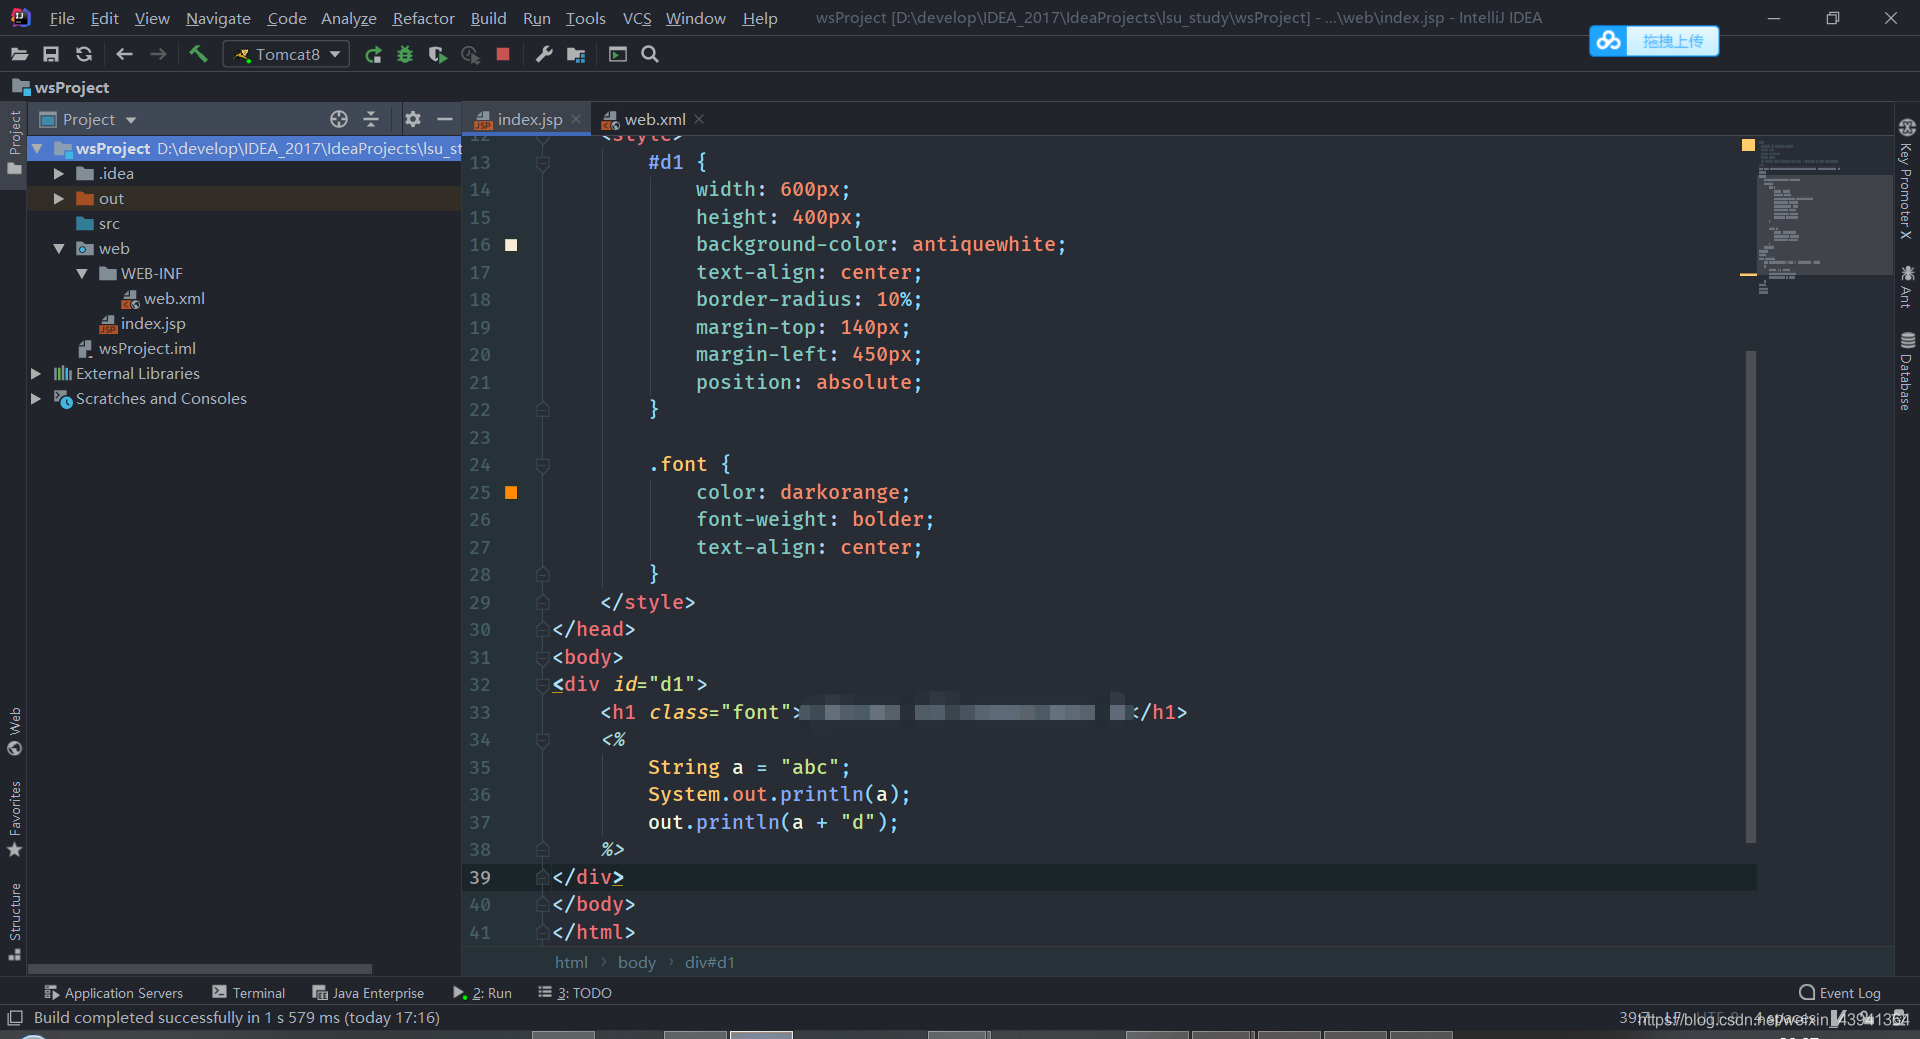
Task: Click the Search Everywhere magnifier icon
Action: (x=650, y=54)
